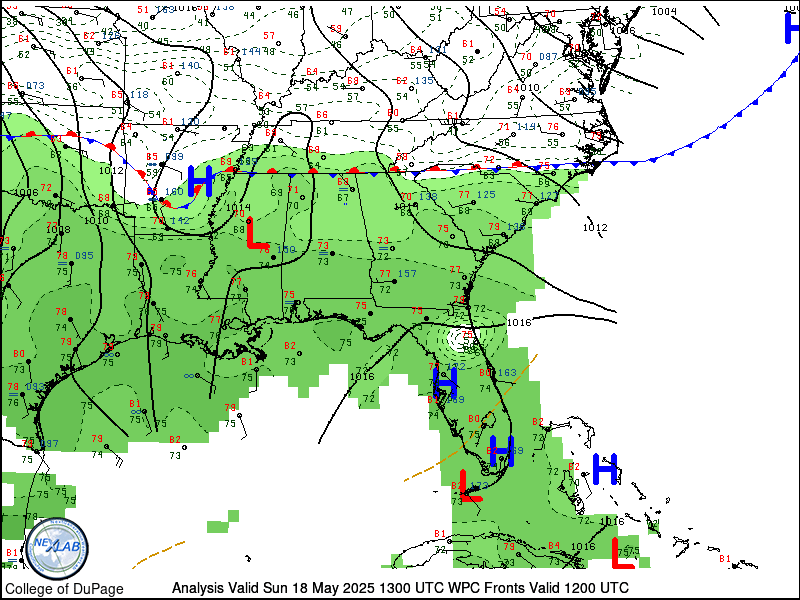Select the blue pressure value 140
This screenshot has height=600, width=800.
[190, 65]
